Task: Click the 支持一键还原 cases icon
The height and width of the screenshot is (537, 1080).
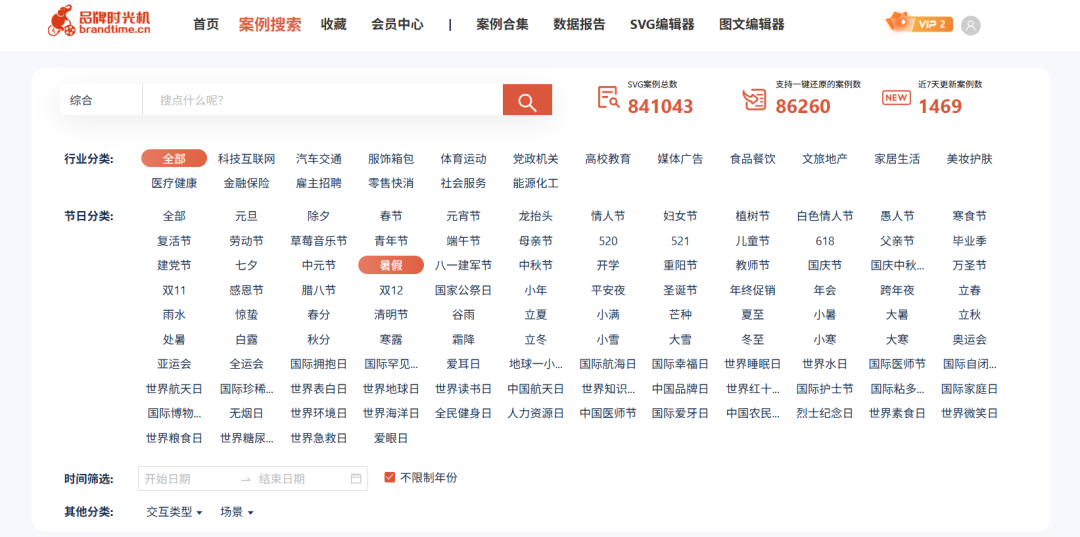Action: (754, 99)
